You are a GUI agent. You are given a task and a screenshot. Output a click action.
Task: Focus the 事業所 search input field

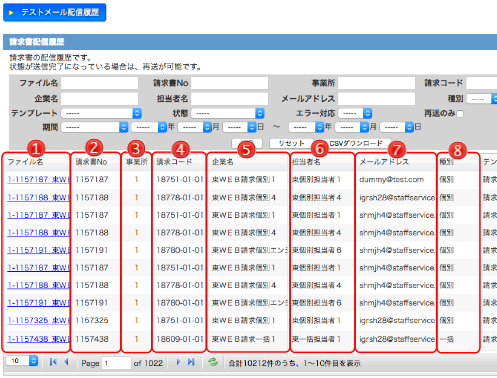[x=376, y=83]
